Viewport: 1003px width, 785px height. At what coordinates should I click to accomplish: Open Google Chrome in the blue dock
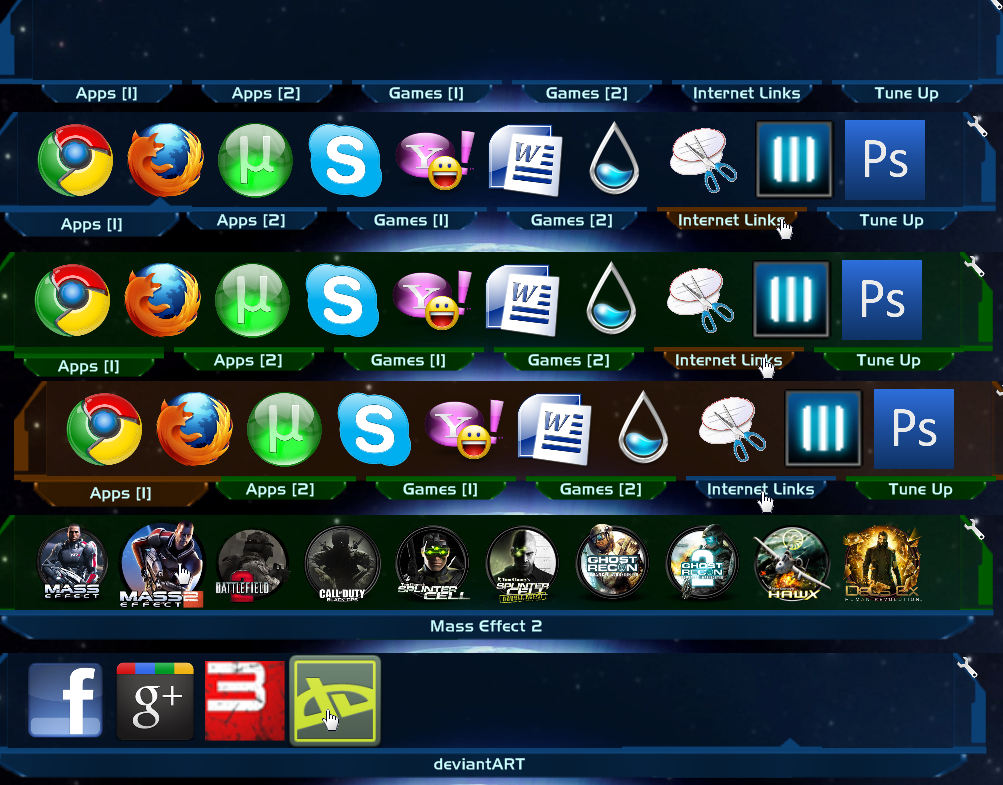(x=75, y=160)
